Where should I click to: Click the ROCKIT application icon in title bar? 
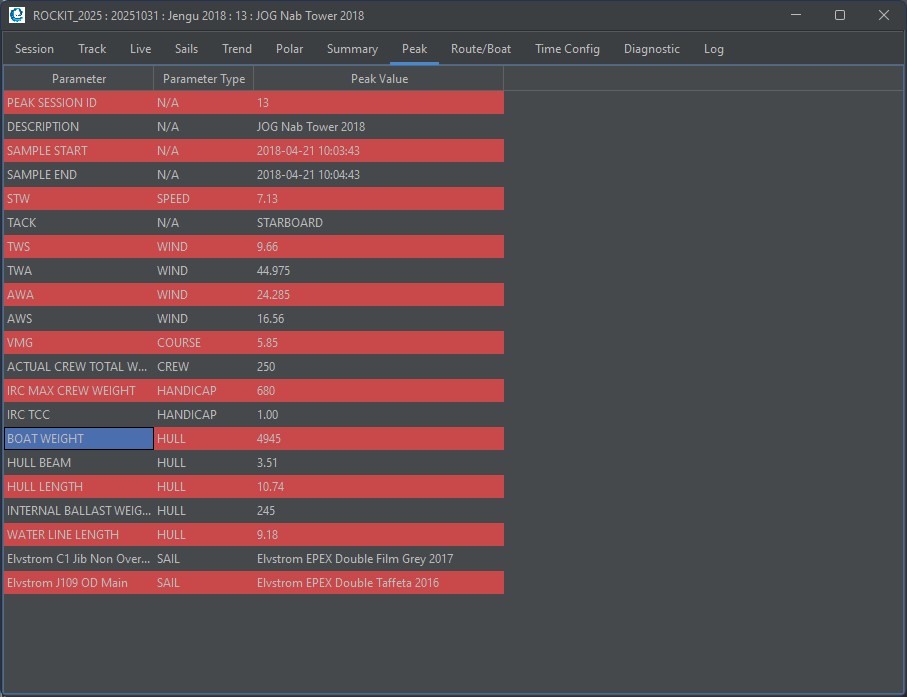pyautogui.click(x=17, y=15)
